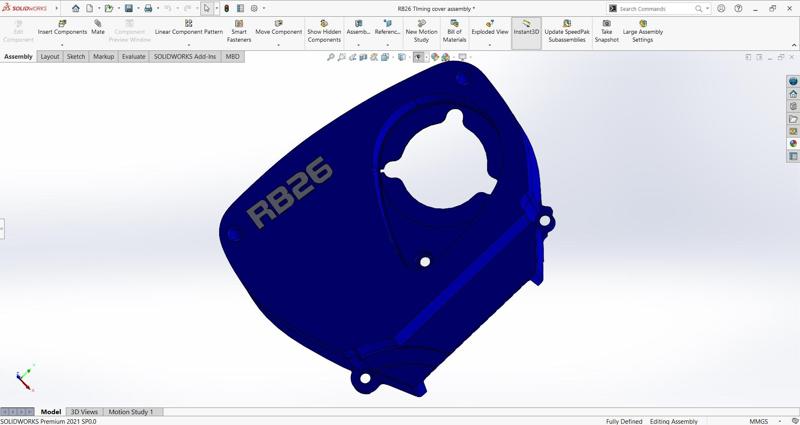Click the Rebuild traffic light icon
The height and width of the screenshot is (425, 800).
tap(227, 8)
